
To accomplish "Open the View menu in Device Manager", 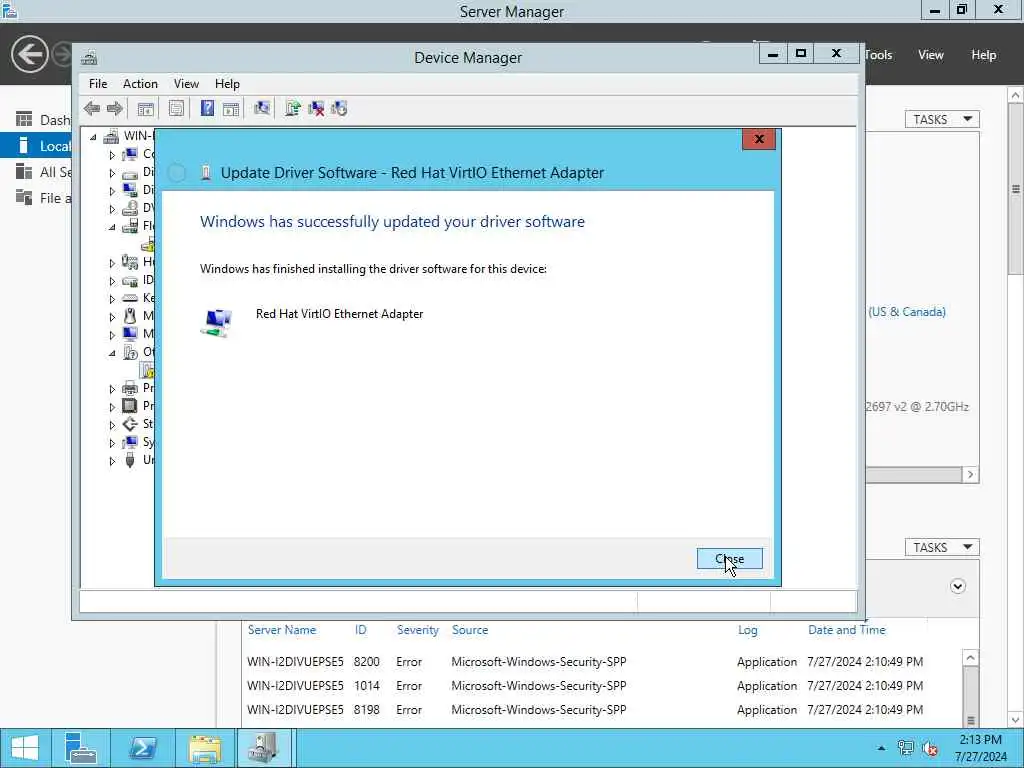I will pos(186,84).
